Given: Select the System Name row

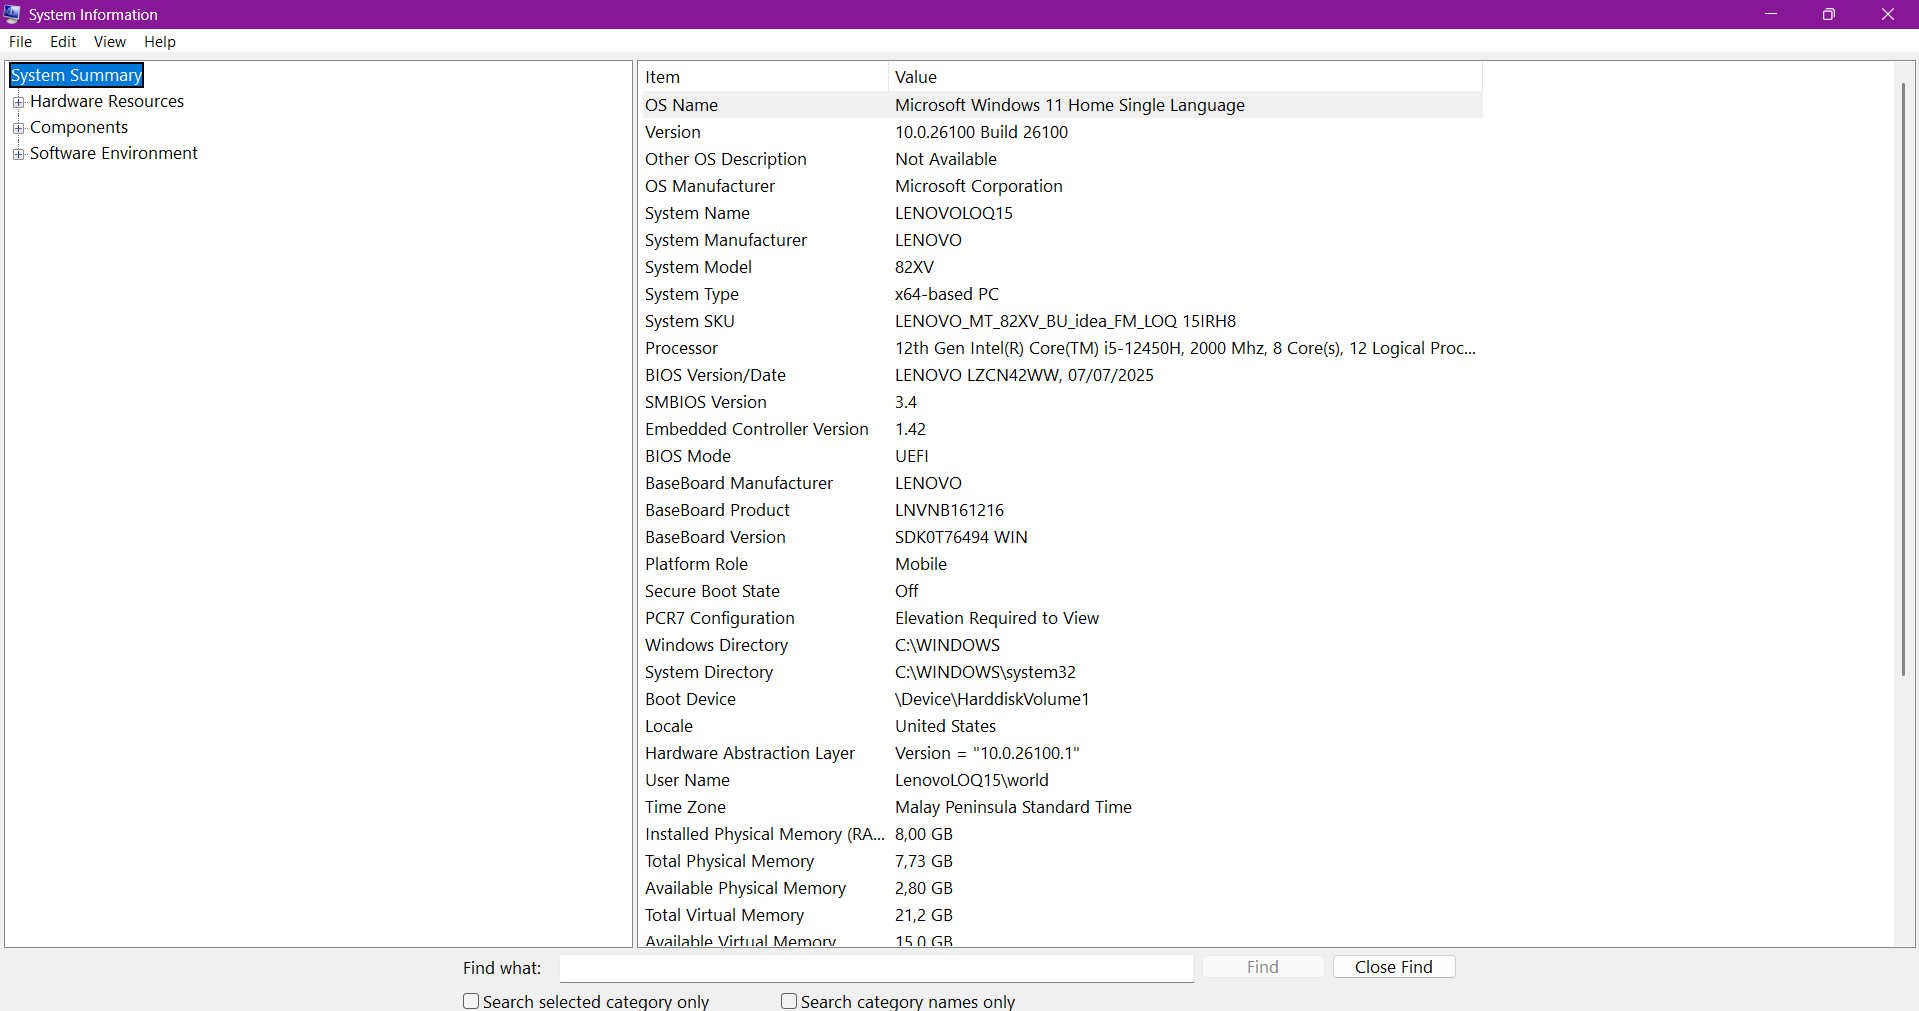Looking at the screenshot, I should (1060, 213).
